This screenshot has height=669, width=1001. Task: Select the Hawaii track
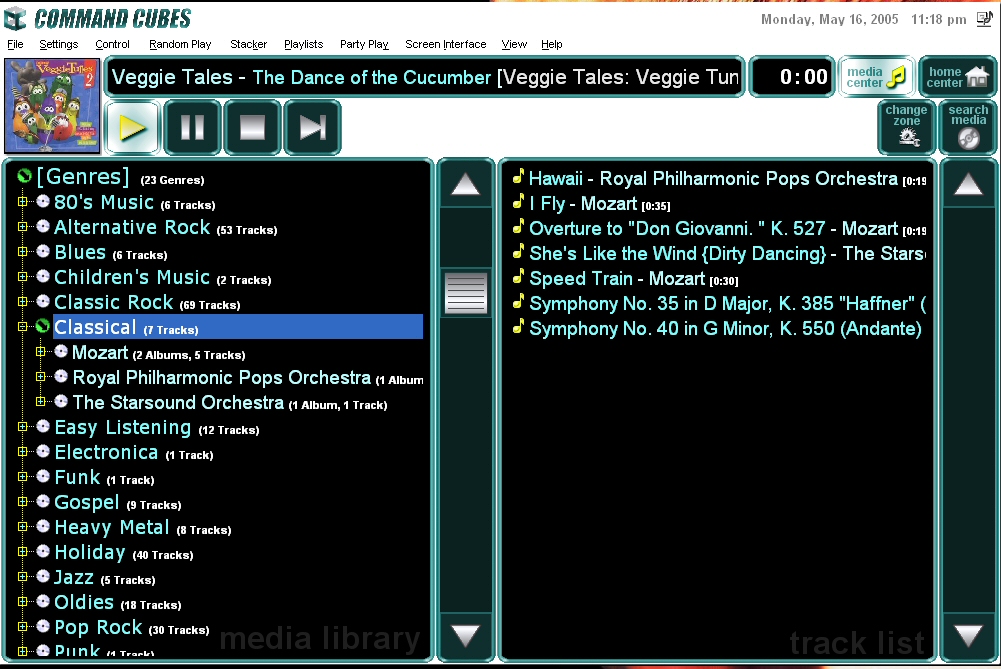click(x=555, y=179)
